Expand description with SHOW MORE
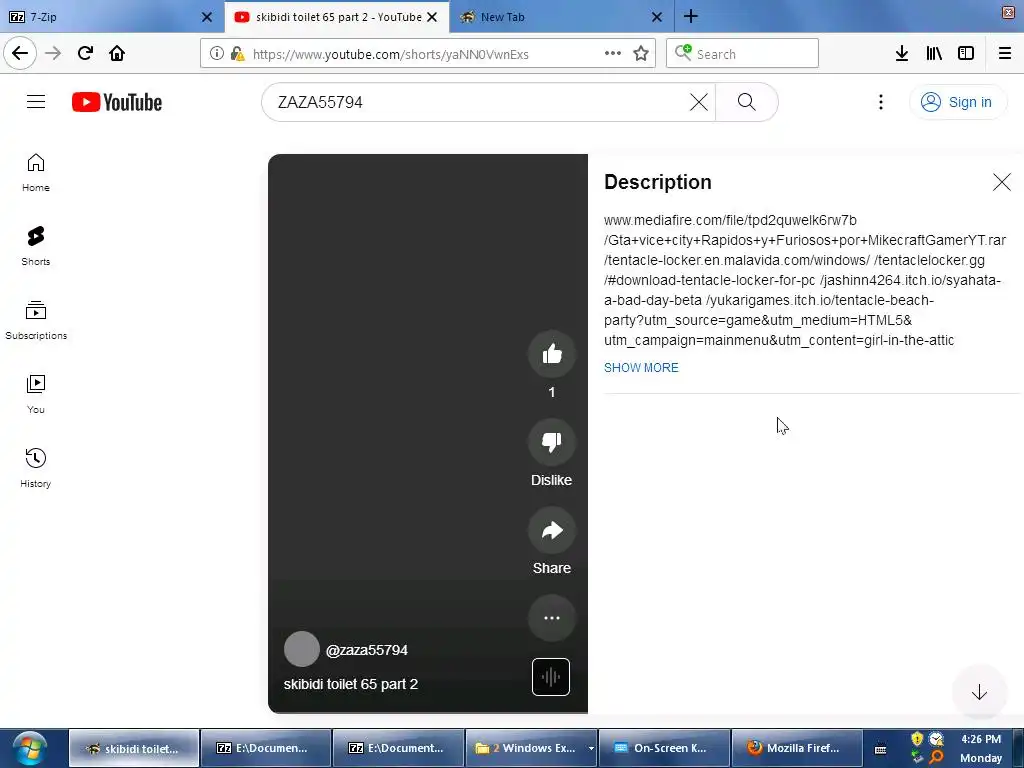Image resolution: width=1024 pixels, height=768 pixels. pyautogui.click(x=641, y=368)
